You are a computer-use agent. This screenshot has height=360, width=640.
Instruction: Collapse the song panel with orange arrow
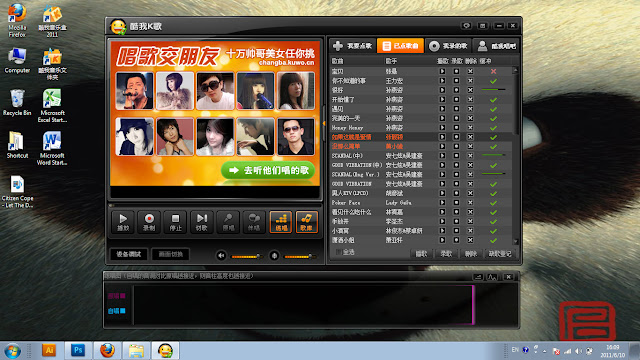(x=324, y=123)
